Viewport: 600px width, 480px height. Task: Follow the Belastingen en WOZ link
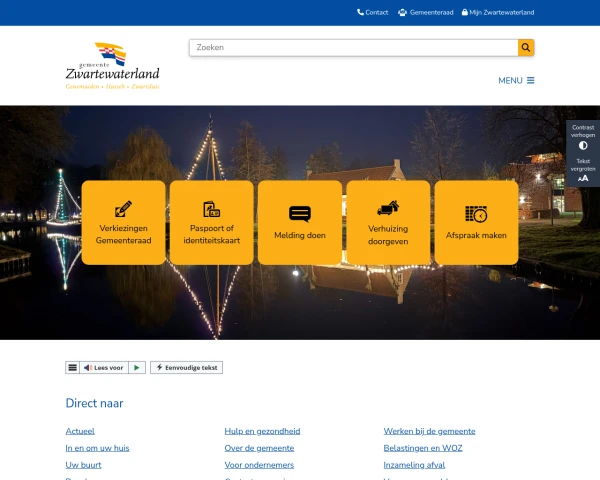[423, 448]
